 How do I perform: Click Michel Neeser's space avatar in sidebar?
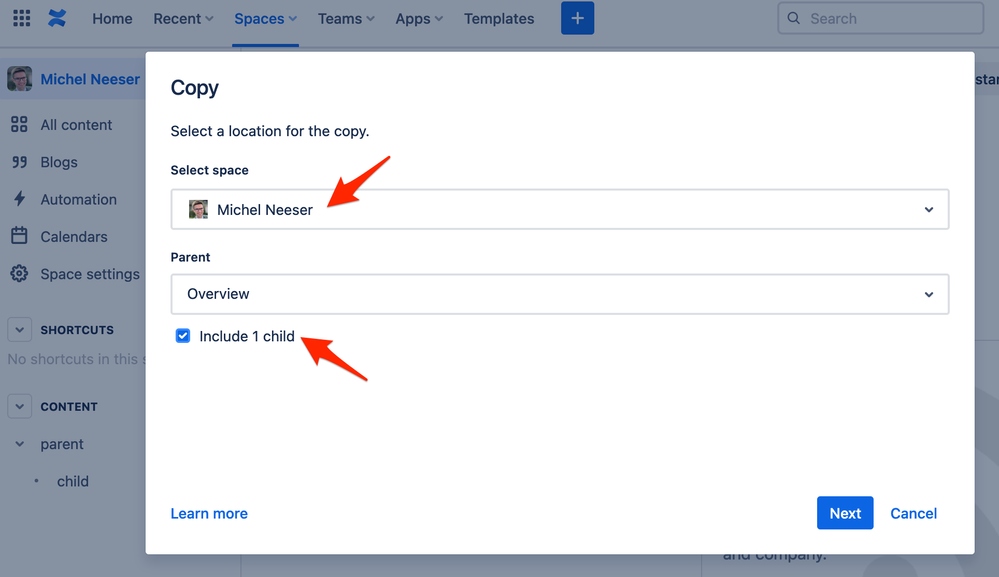20,79
